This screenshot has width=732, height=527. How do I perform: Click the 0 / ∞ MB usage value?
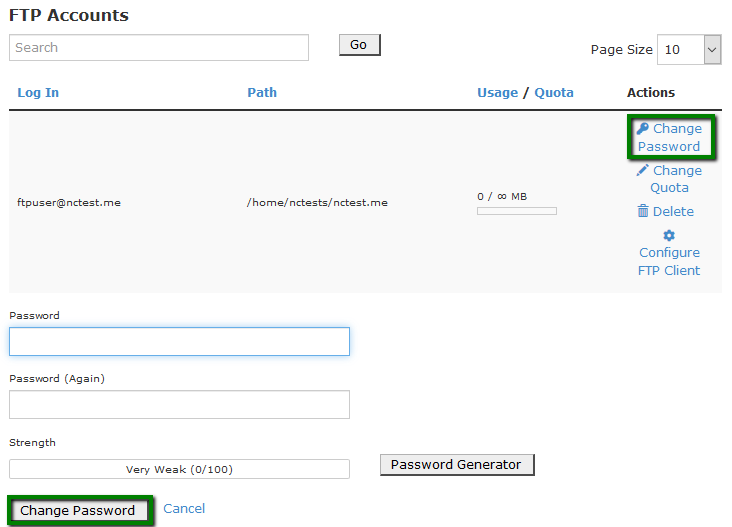(502, 197)
